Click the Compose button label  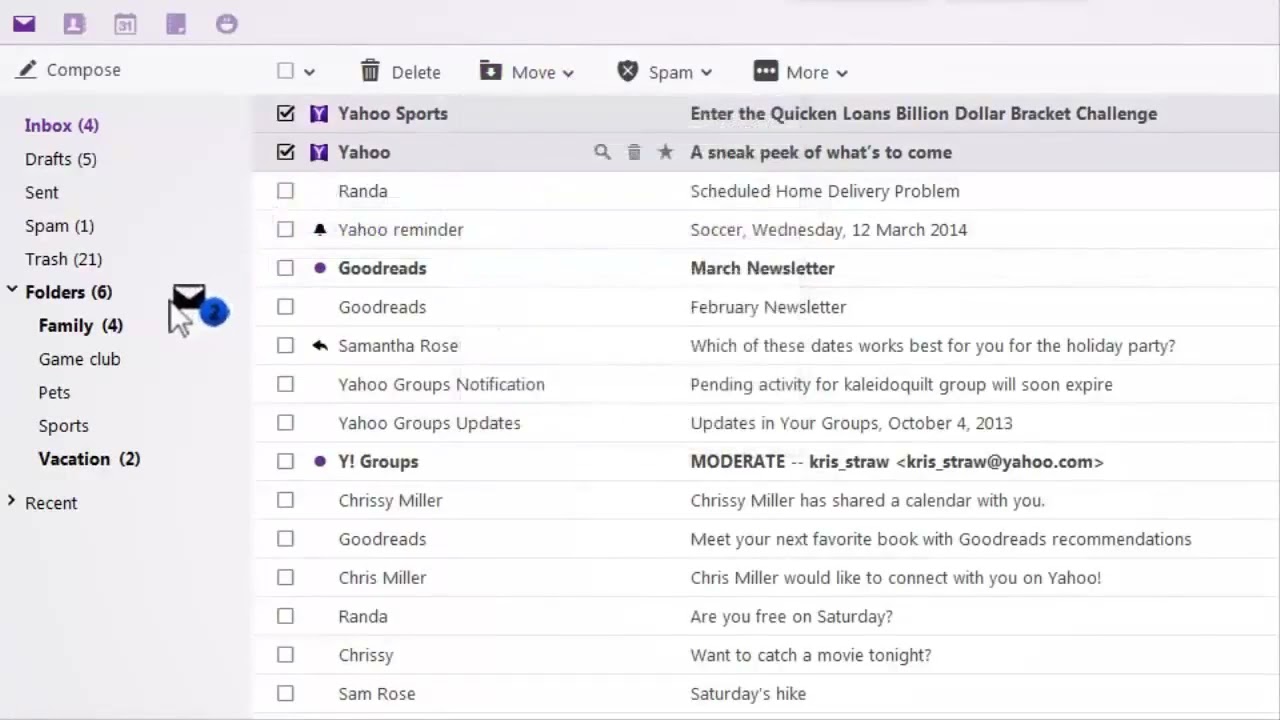84,70
